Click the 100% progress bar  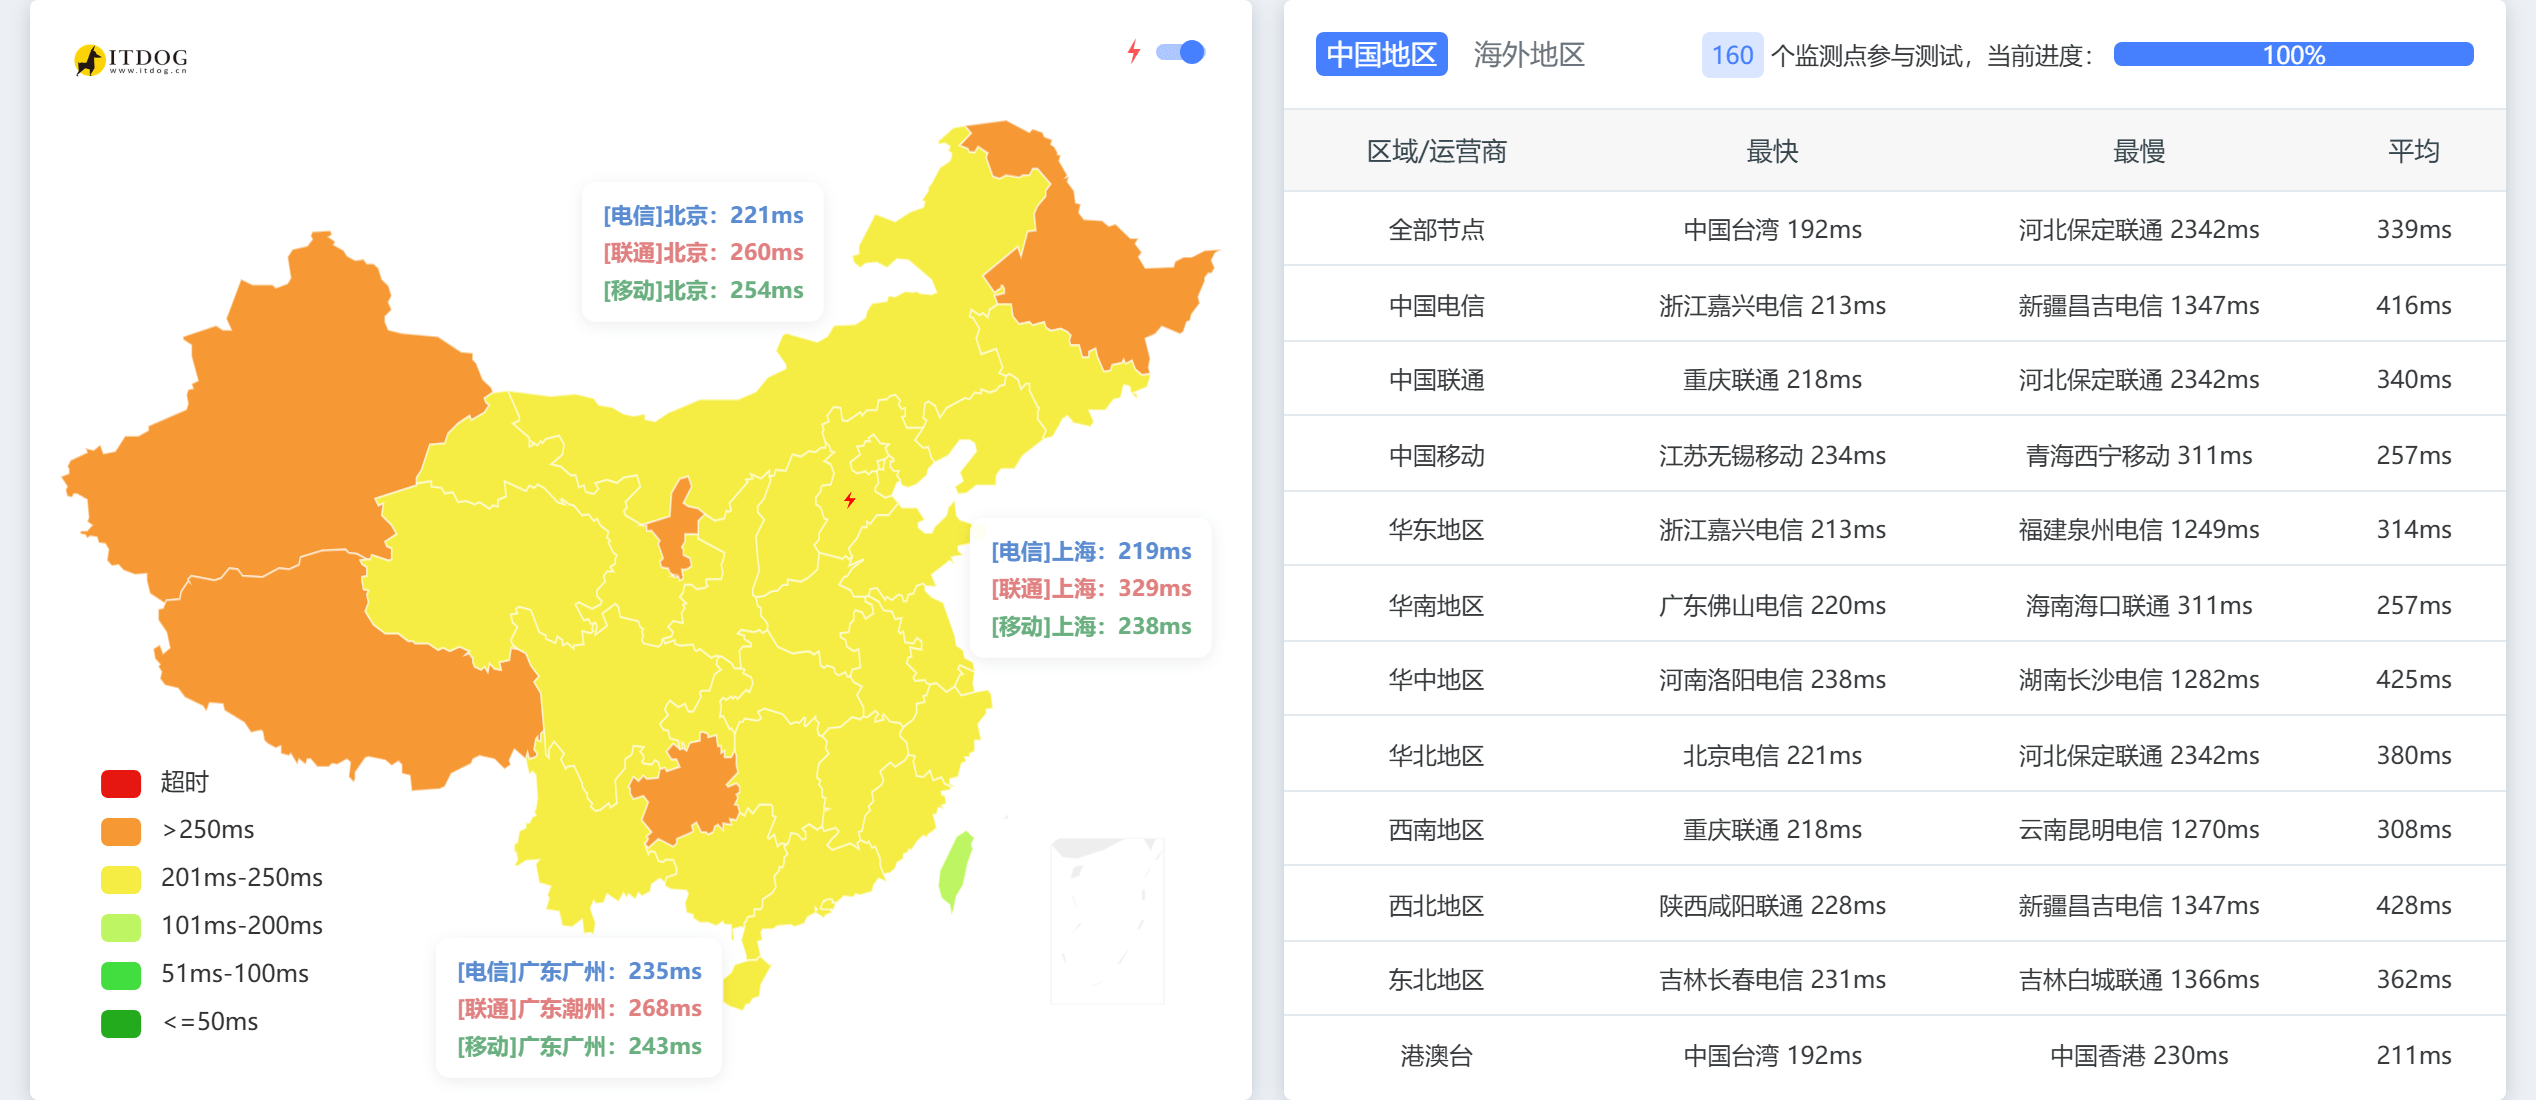[2293, 54]
